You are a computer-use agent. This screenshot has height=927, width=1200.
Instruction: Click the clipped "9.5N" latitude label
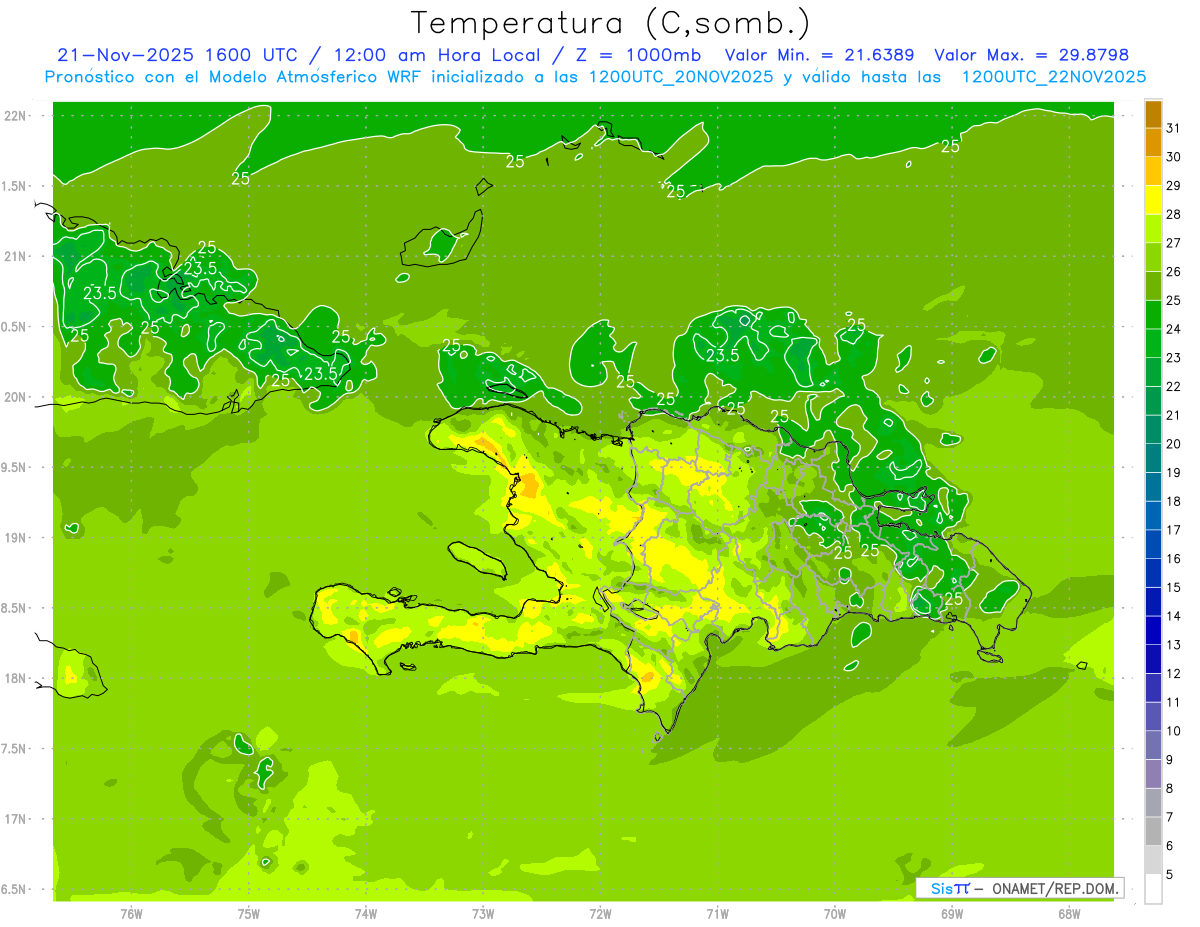[15, 468]
